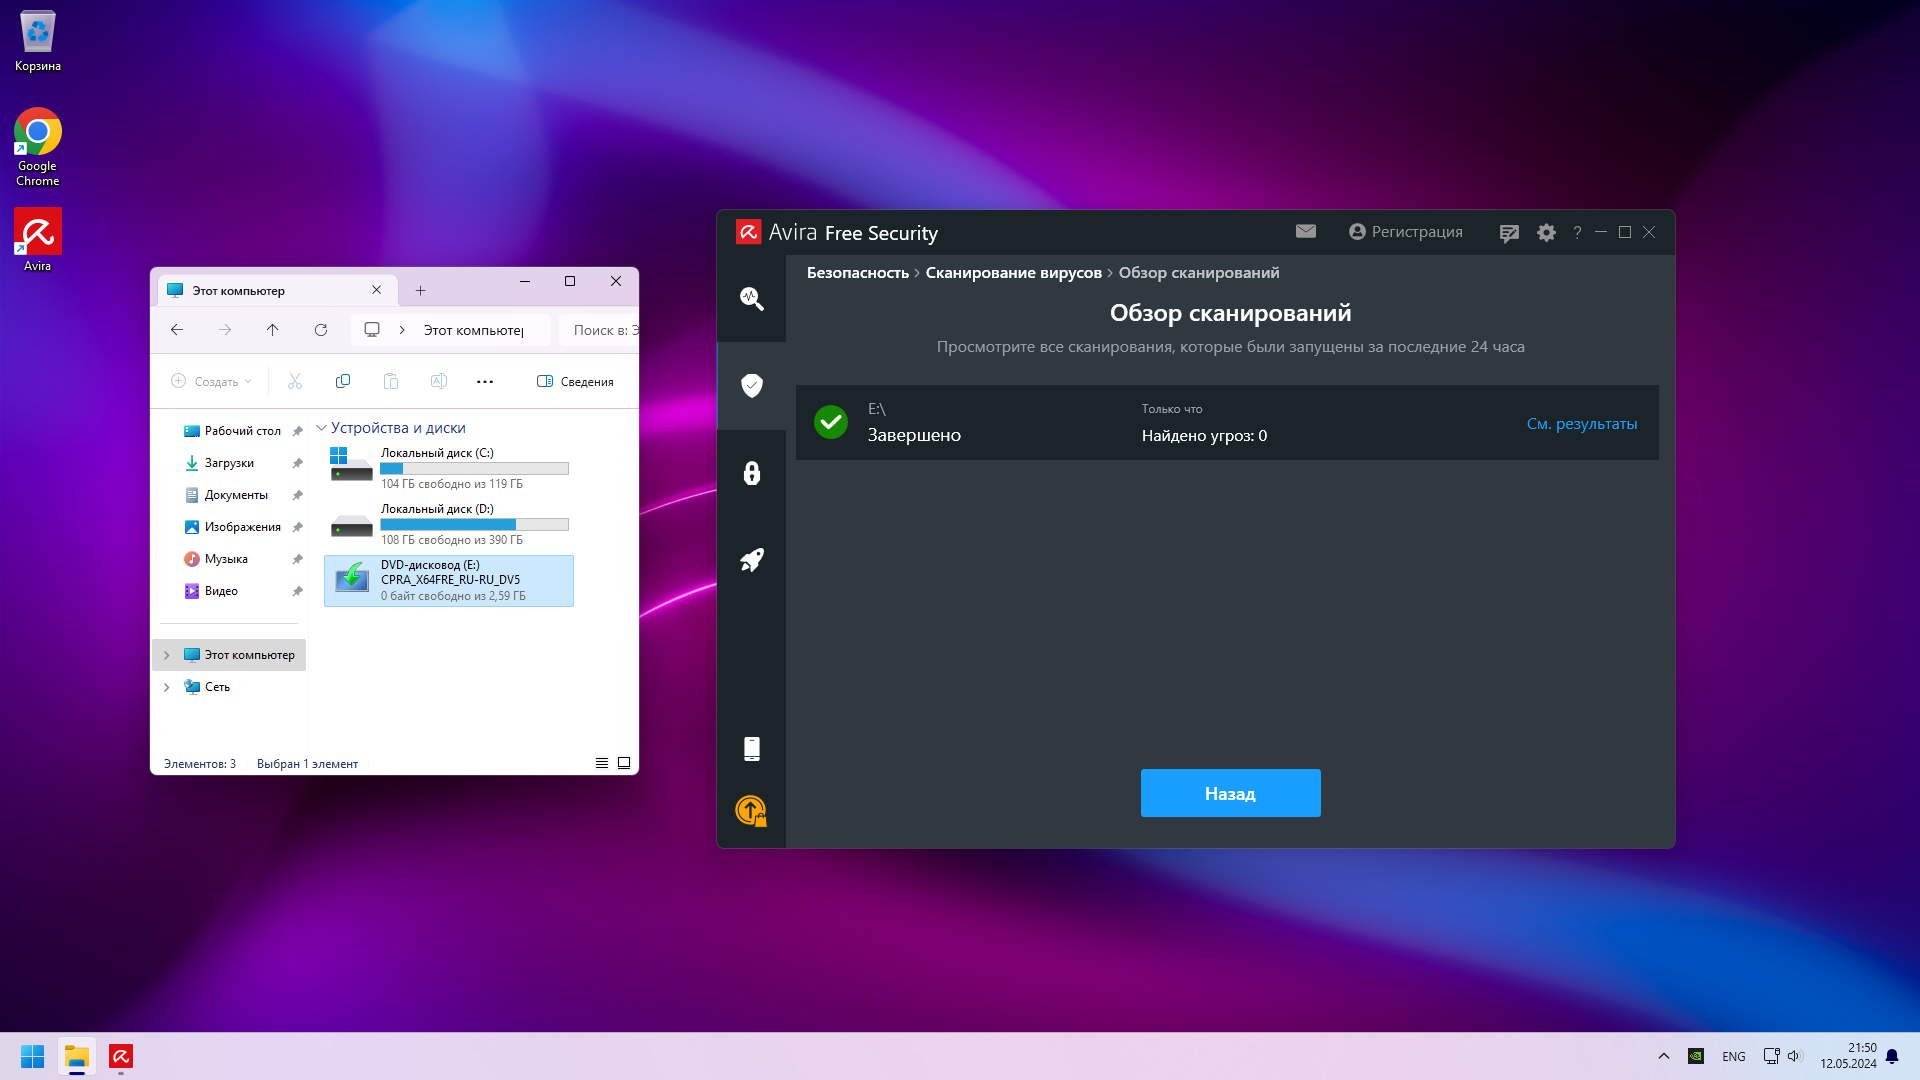The image size is (1920, 1080).
Task: Open a new Explorer tab with plus
Action: coord(420,291)
